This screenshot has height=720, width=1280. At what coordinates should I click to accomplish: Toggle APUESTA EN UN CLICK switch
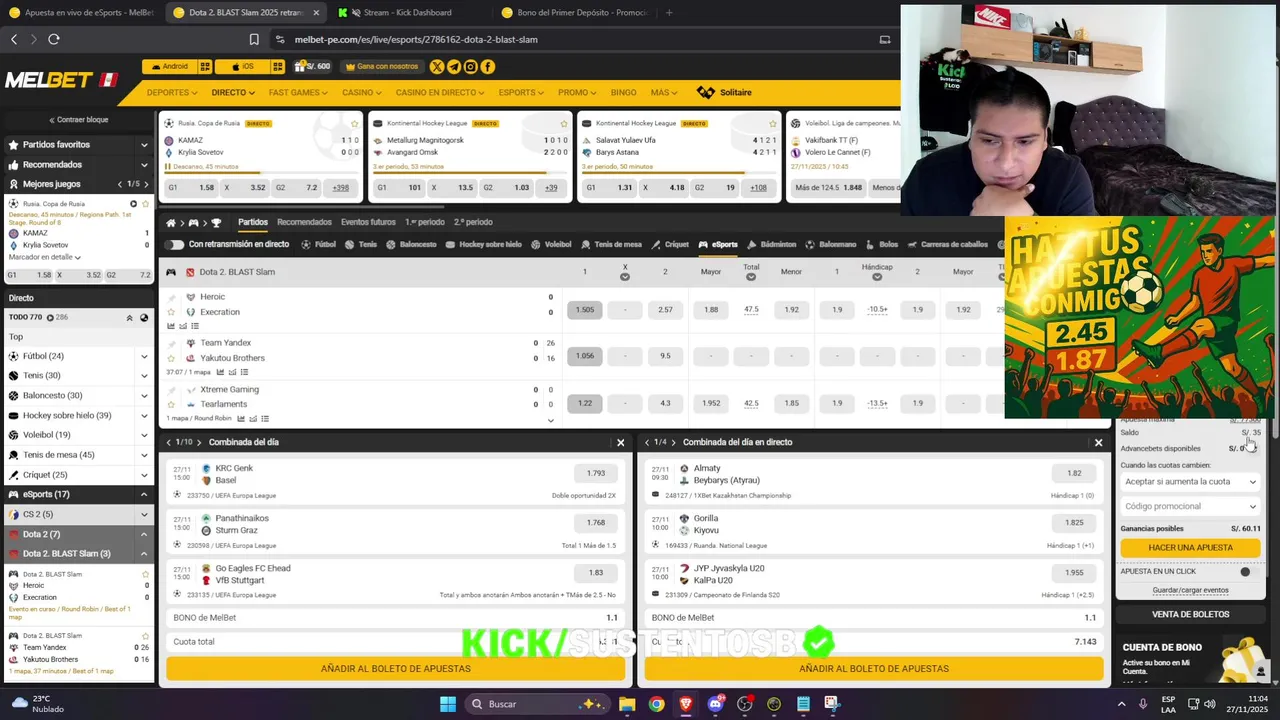[x=1245, y=572]
